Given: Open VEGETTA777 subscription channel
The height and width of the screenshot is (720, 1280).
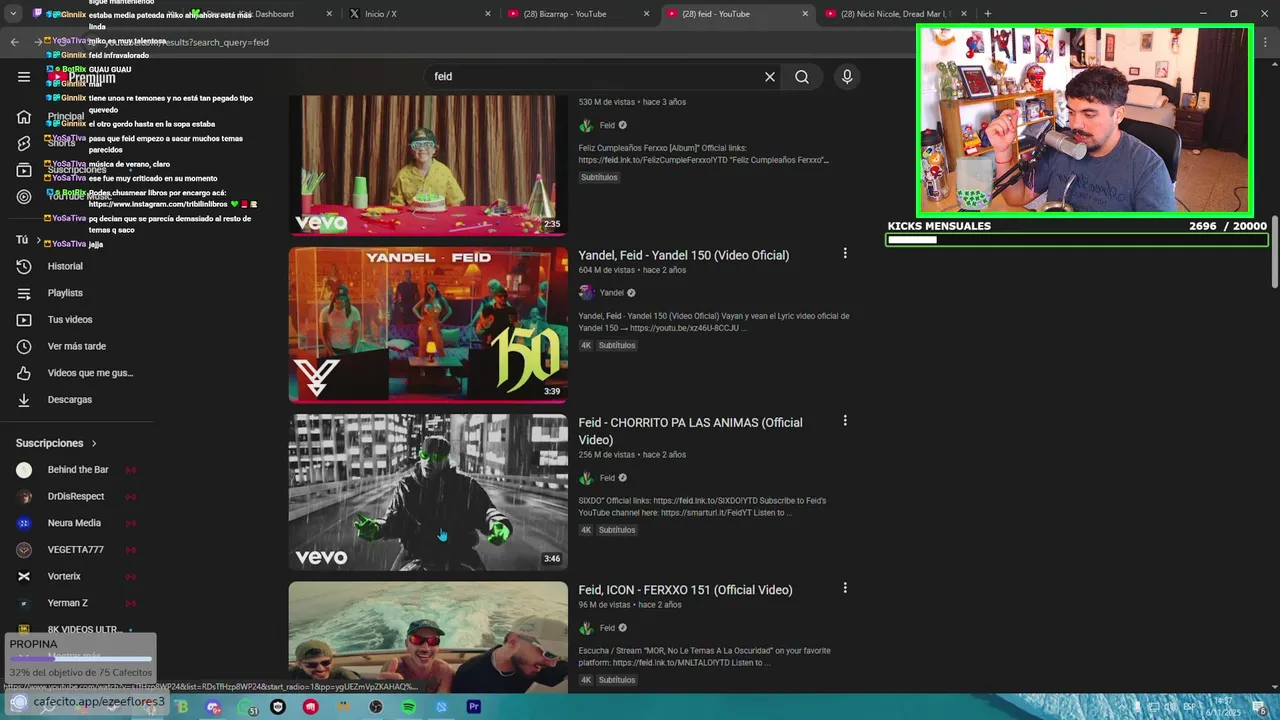Looking at the screenshot, I should click(x=76, y=550).
